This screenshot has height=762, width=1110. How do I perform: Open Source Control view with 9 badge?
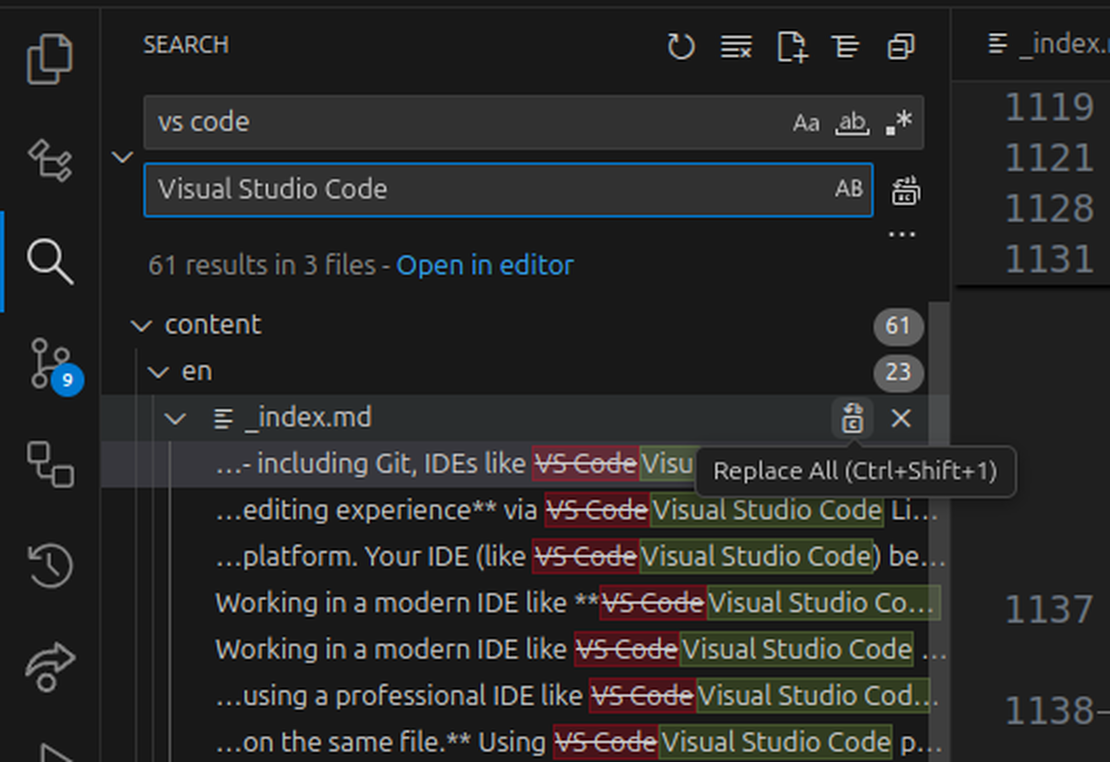[x=55, y=365]
